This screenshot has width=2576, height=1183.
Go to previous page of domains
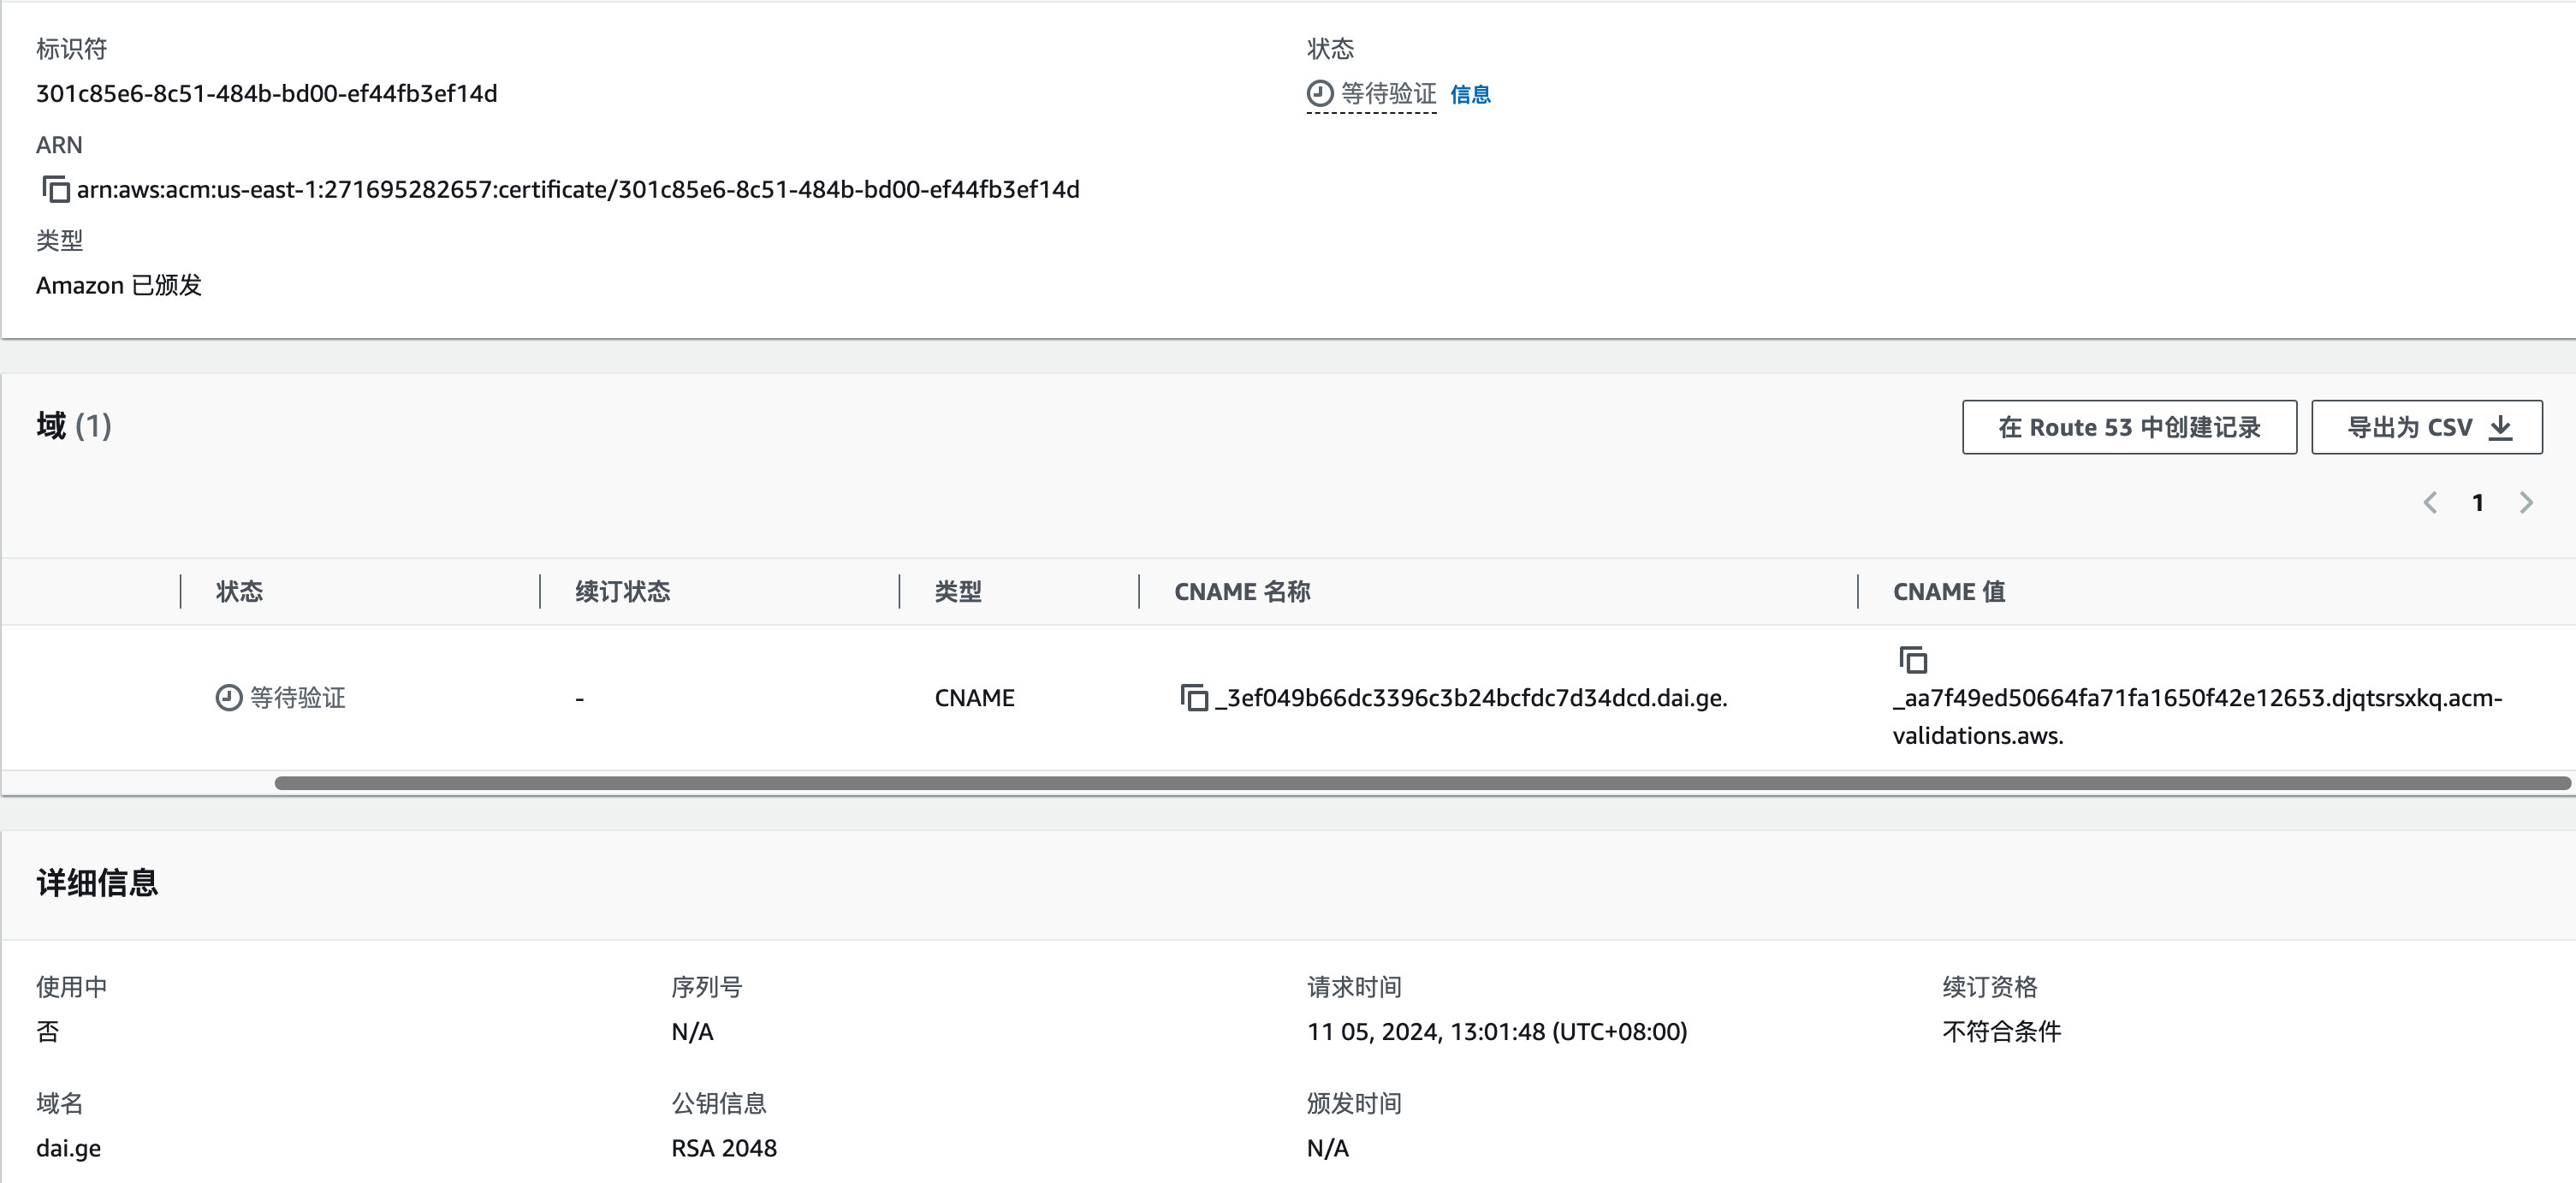[x=2430, y=503]
